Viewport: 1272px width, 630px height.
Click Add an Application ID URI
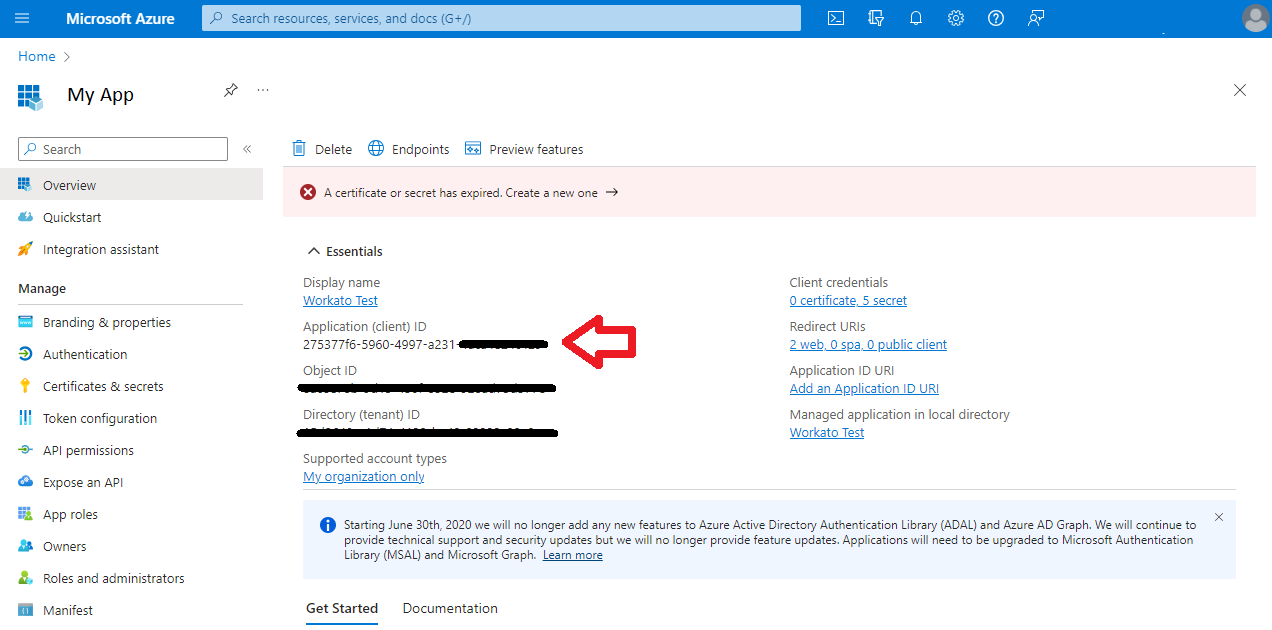point(864,388)
